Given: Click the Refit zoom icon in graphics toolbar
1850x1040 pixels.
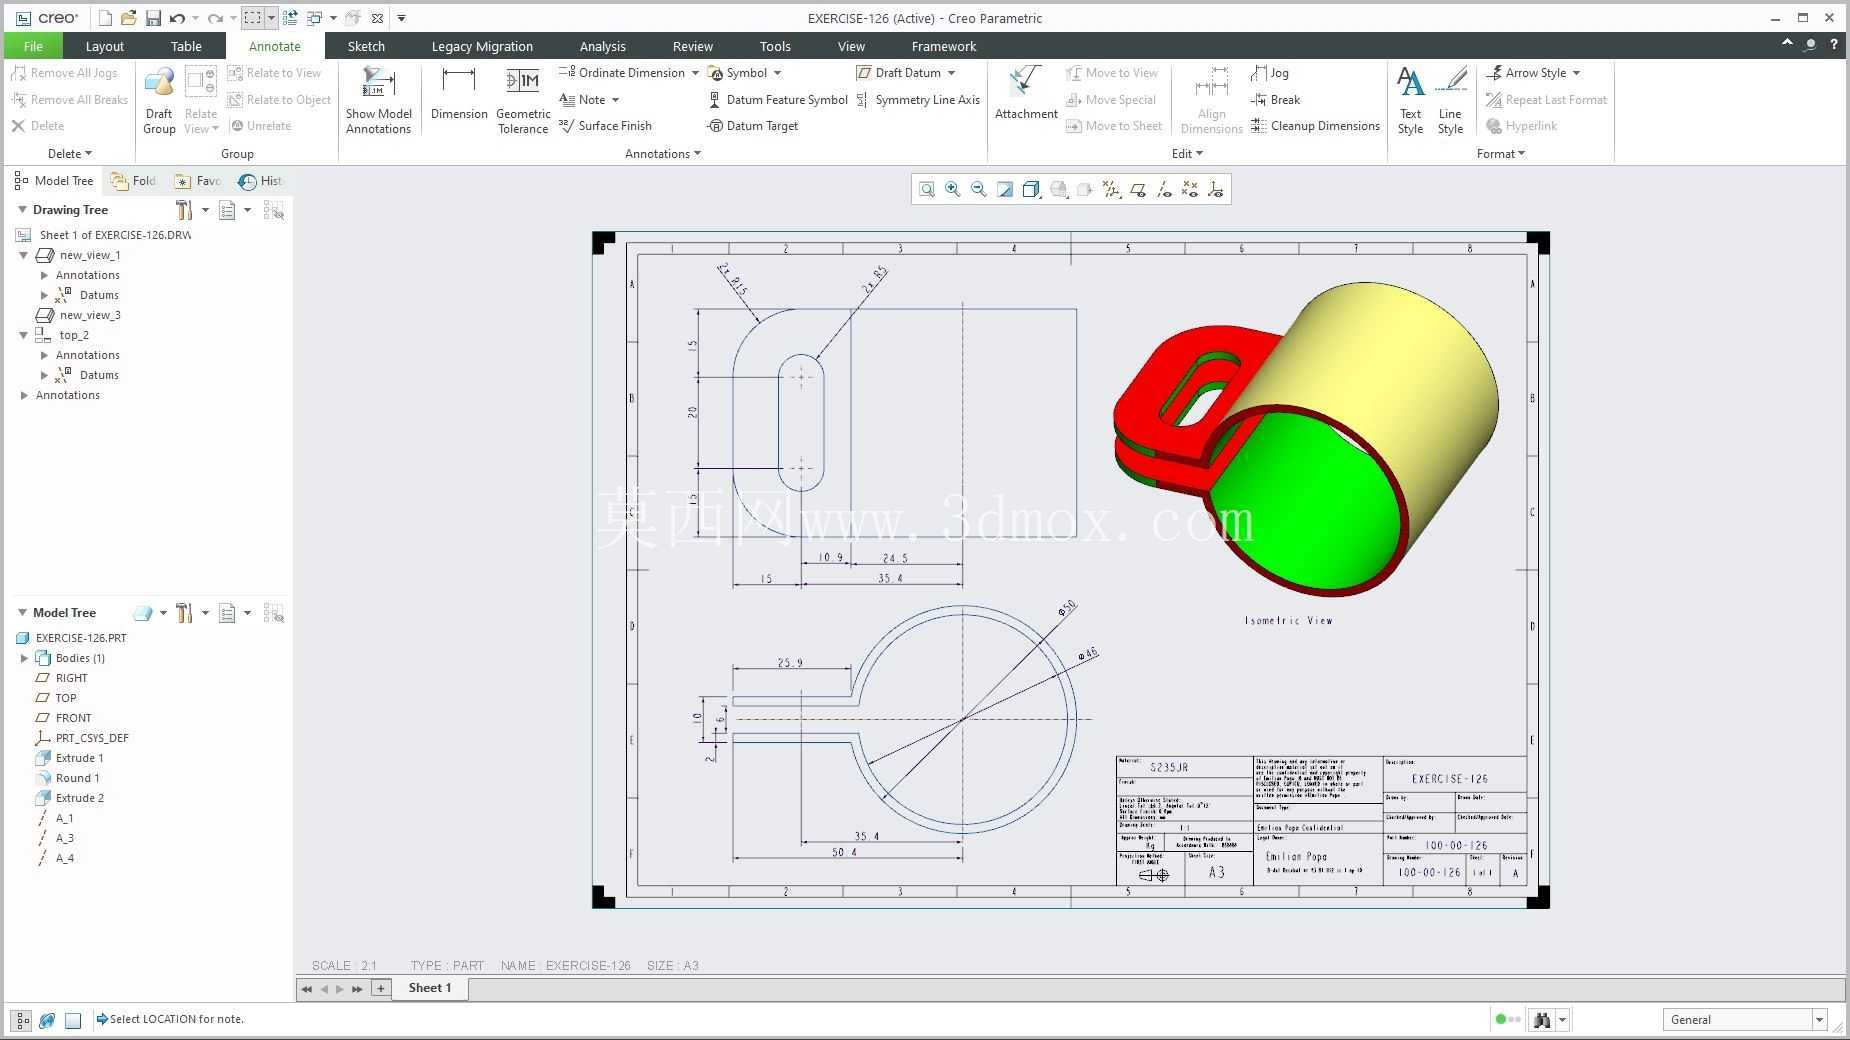Looking at the screenshot, I should coord(927,189).
